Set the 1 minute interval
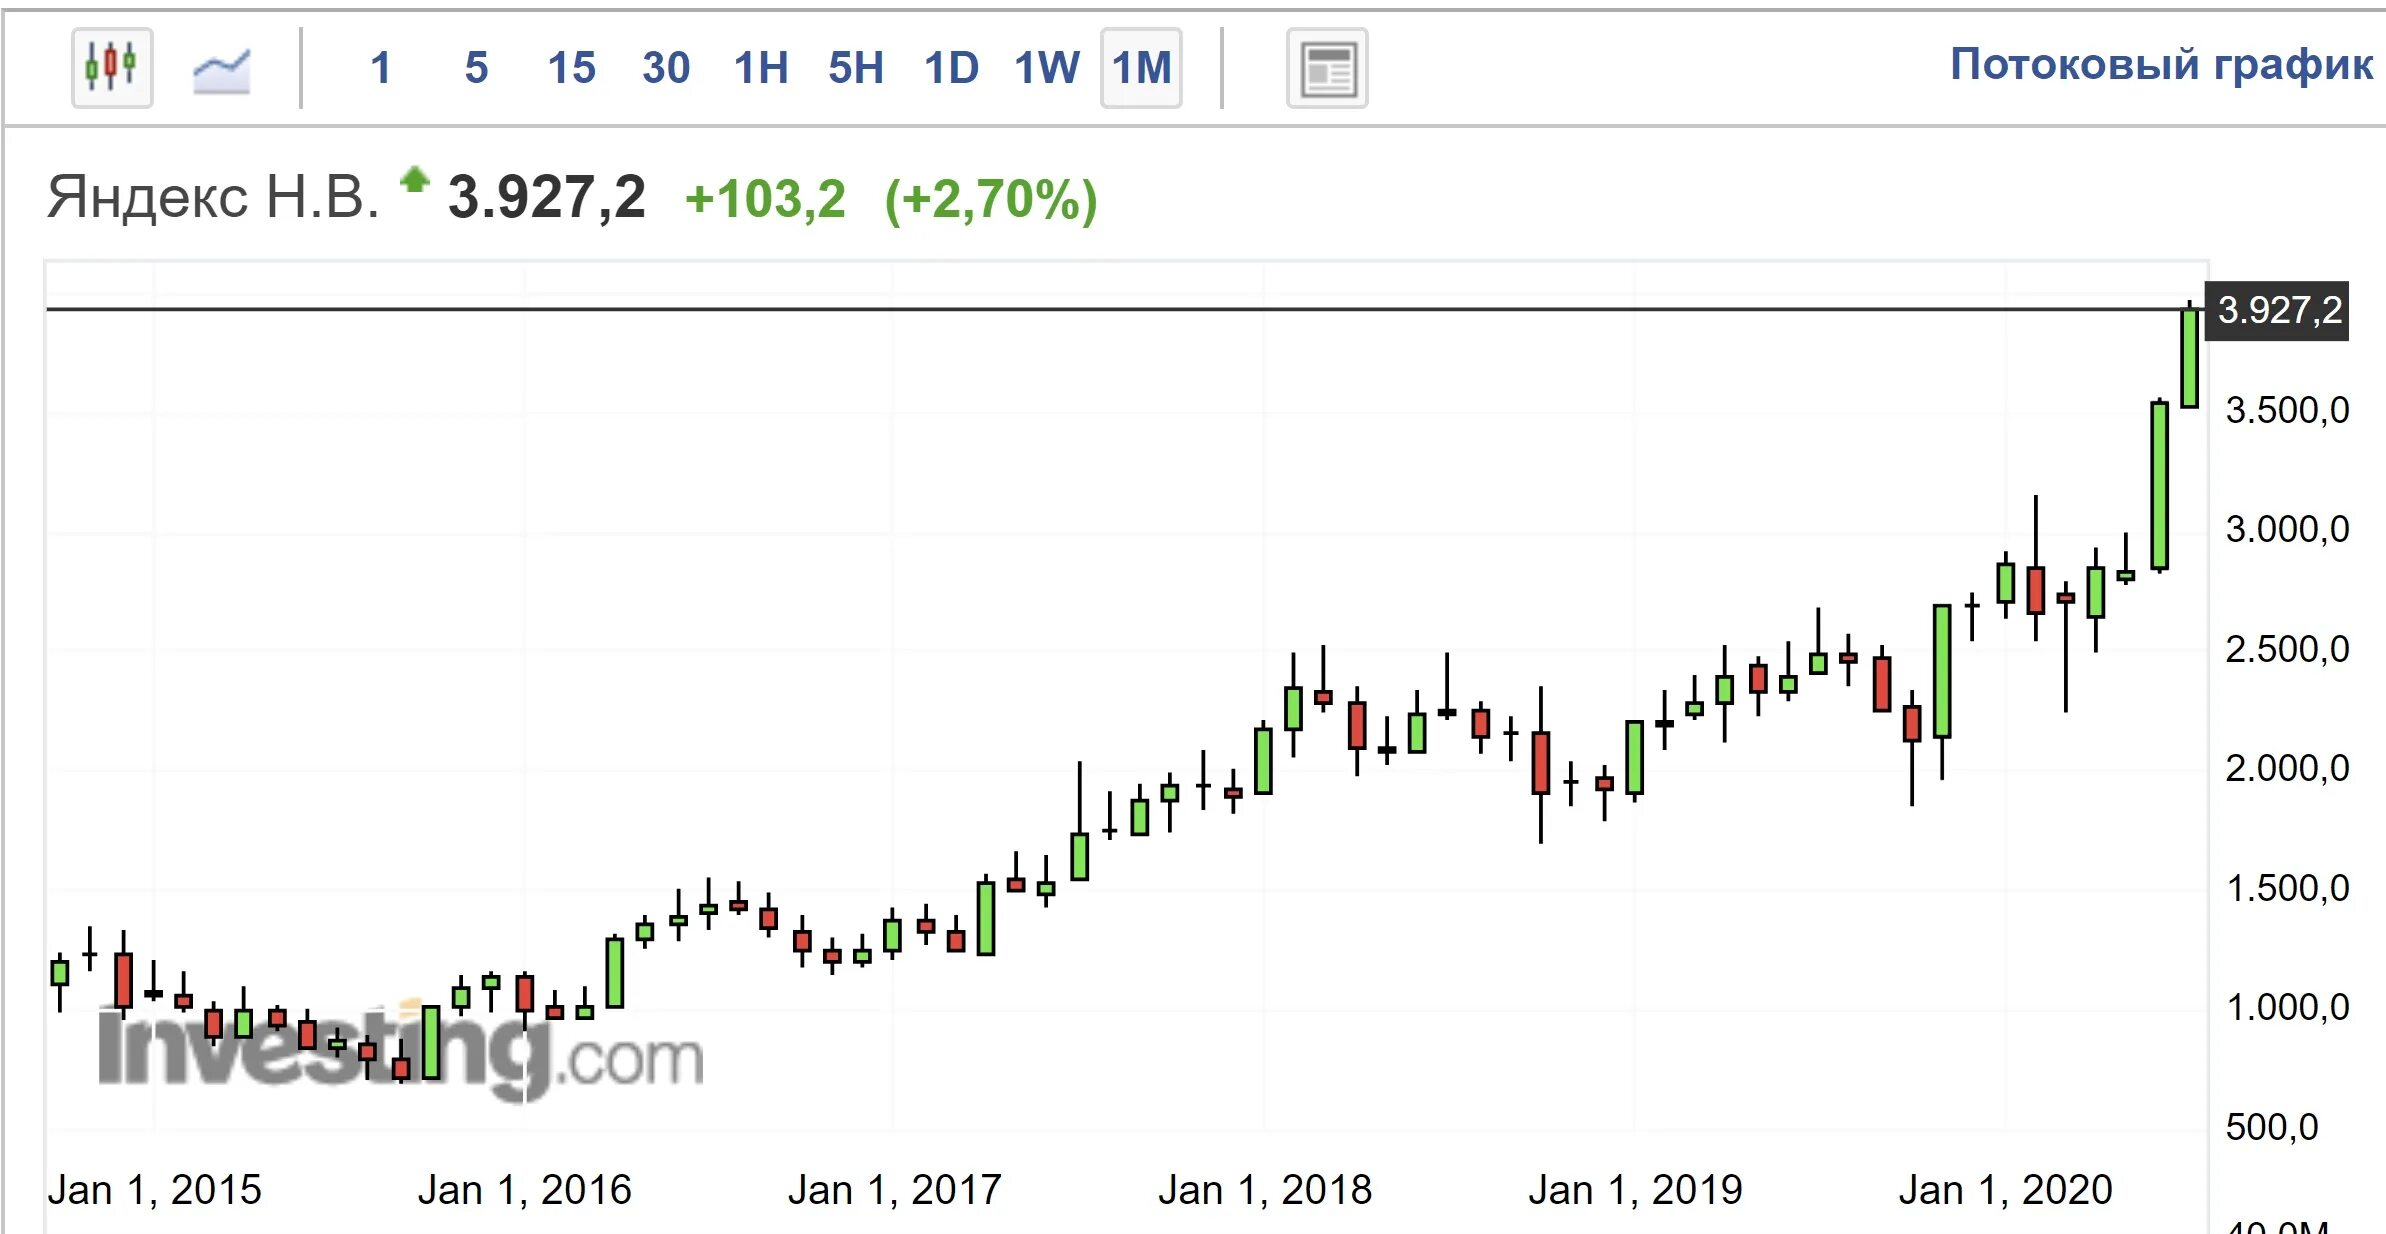 coord(380,68)
